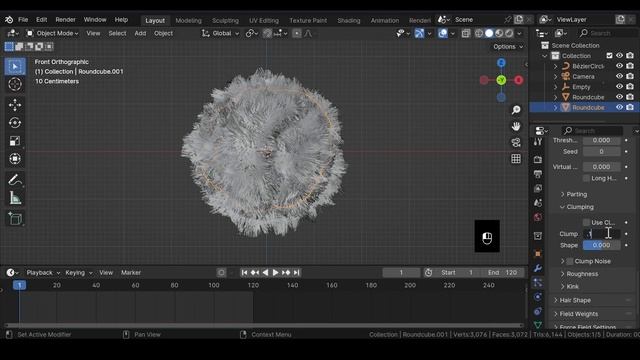The width and height of the screenshot is (640, 360).
Task: Open the viewport Options dropdown
Action: pos(508,47)
